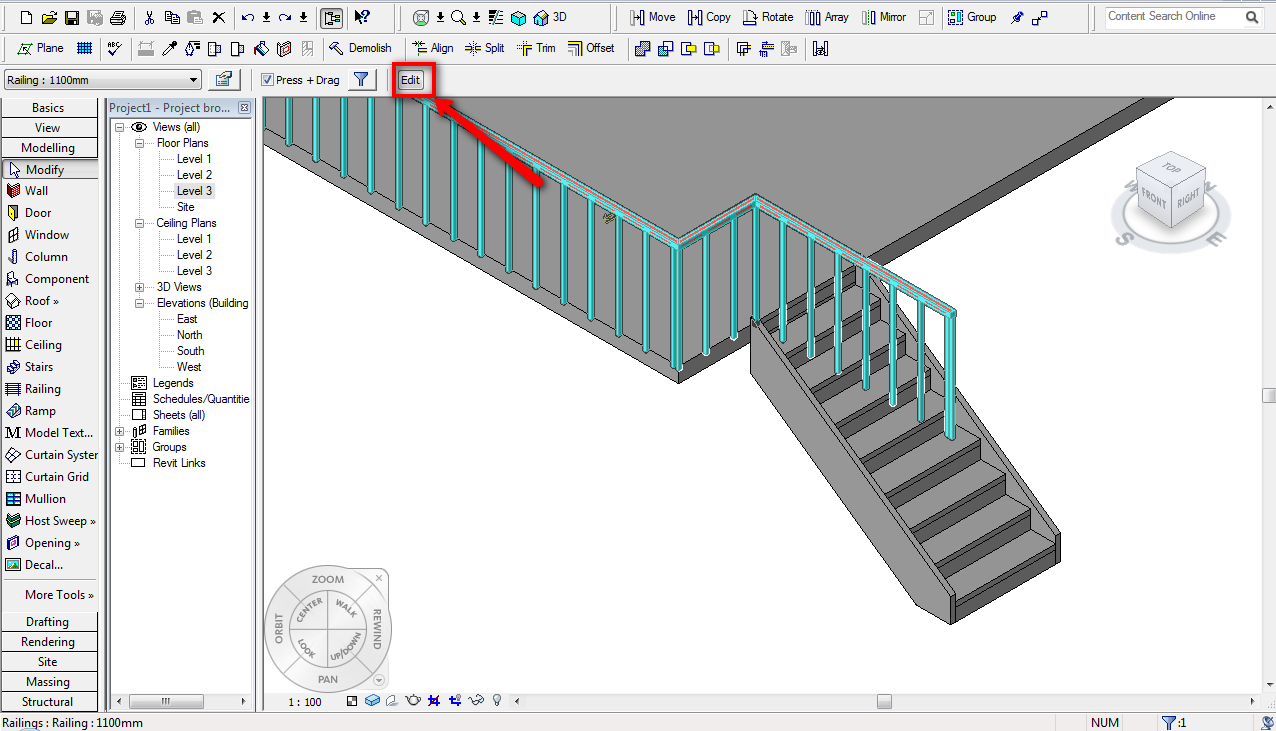Click the Content Search Online field
The image size is (1276, 731).
(x=1172, y=17)
